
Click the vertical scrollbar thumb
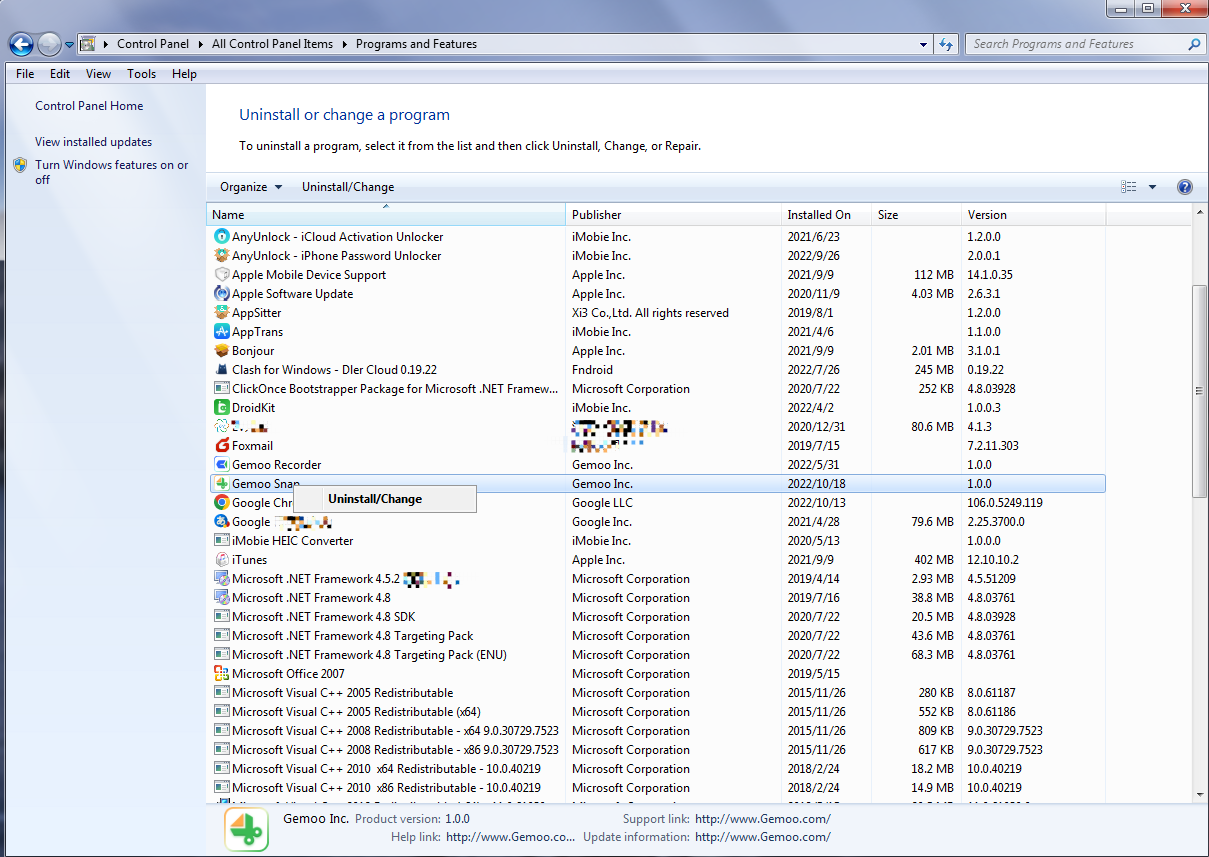[x=1200, y=392]
